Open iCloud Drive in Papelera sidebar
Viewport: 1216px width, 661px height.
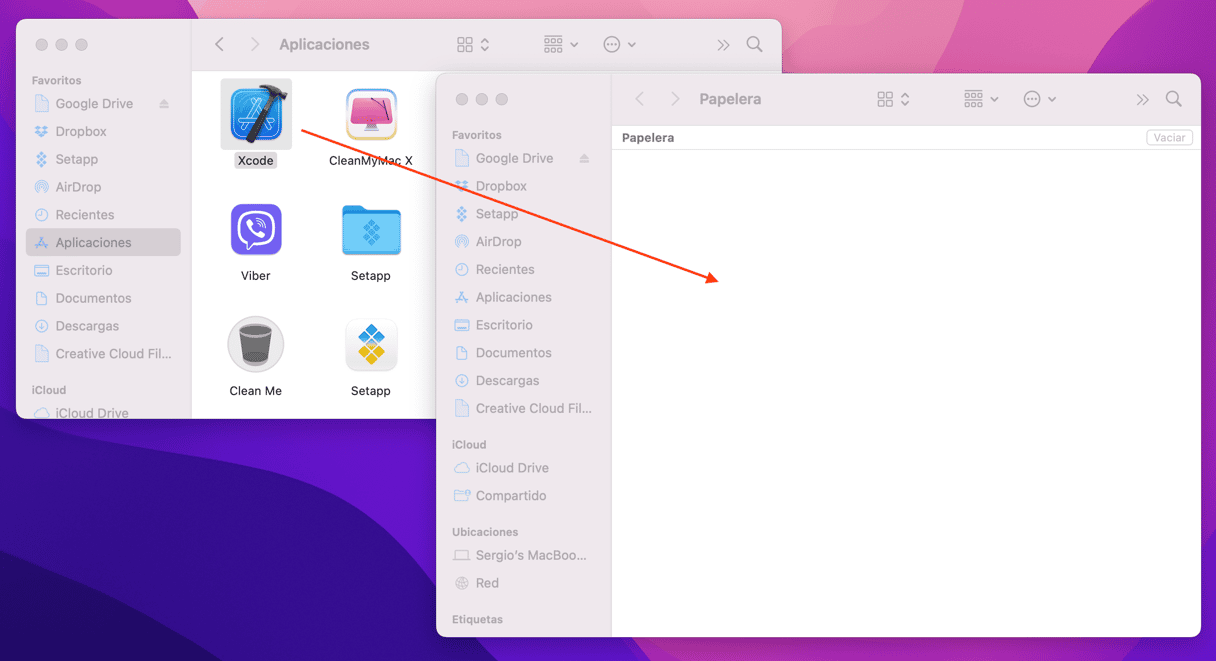(x=511, y=468)
